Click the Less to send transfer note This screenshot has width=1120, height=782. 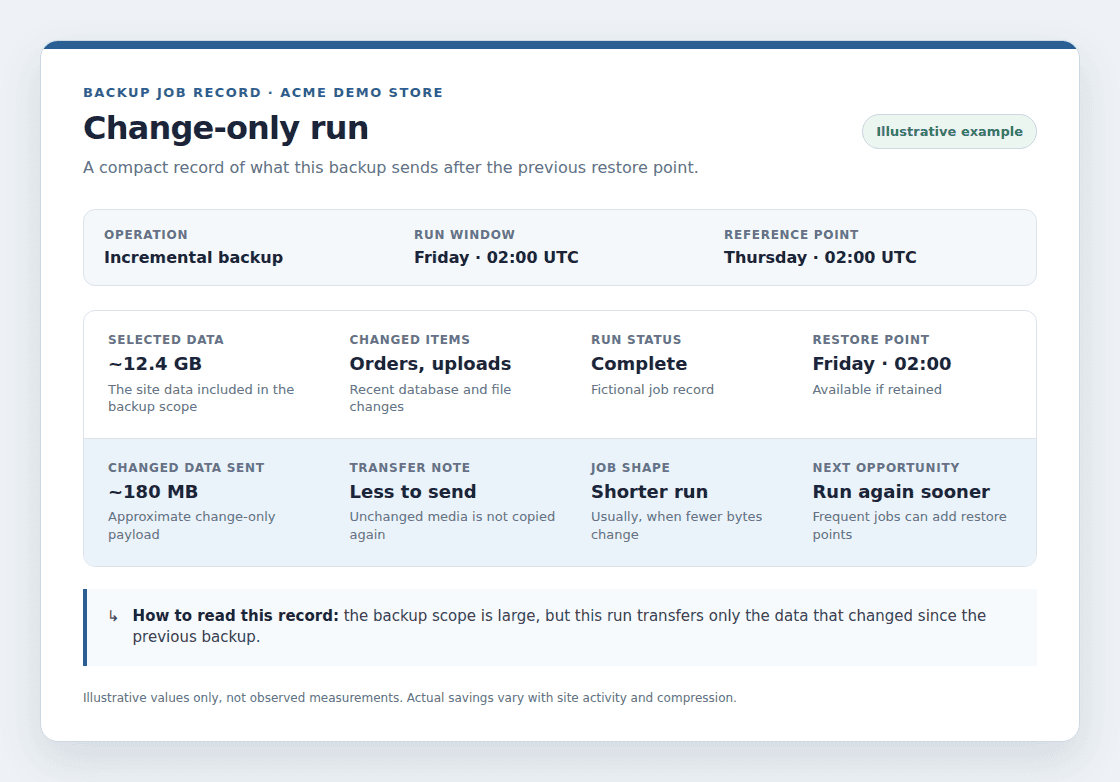(413, 491)
